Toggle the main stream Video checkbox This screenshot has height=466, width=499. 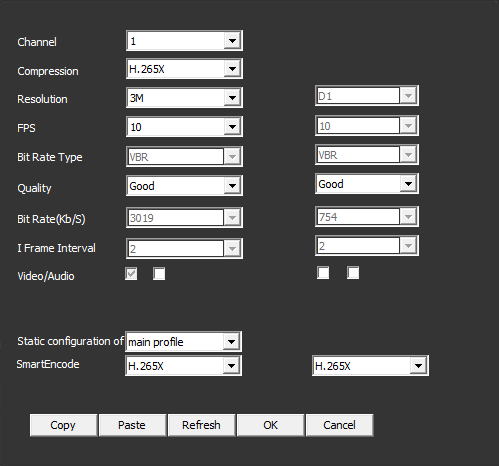tap(131, 274)
